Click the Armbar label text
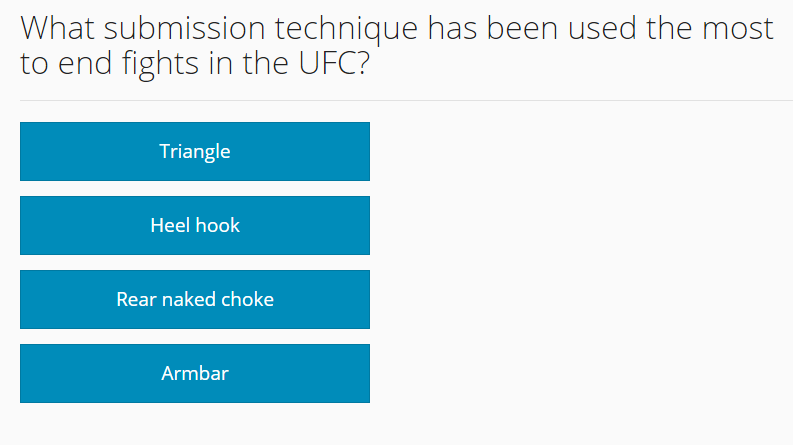Screen dimensions: 793x445 [195, 374]
